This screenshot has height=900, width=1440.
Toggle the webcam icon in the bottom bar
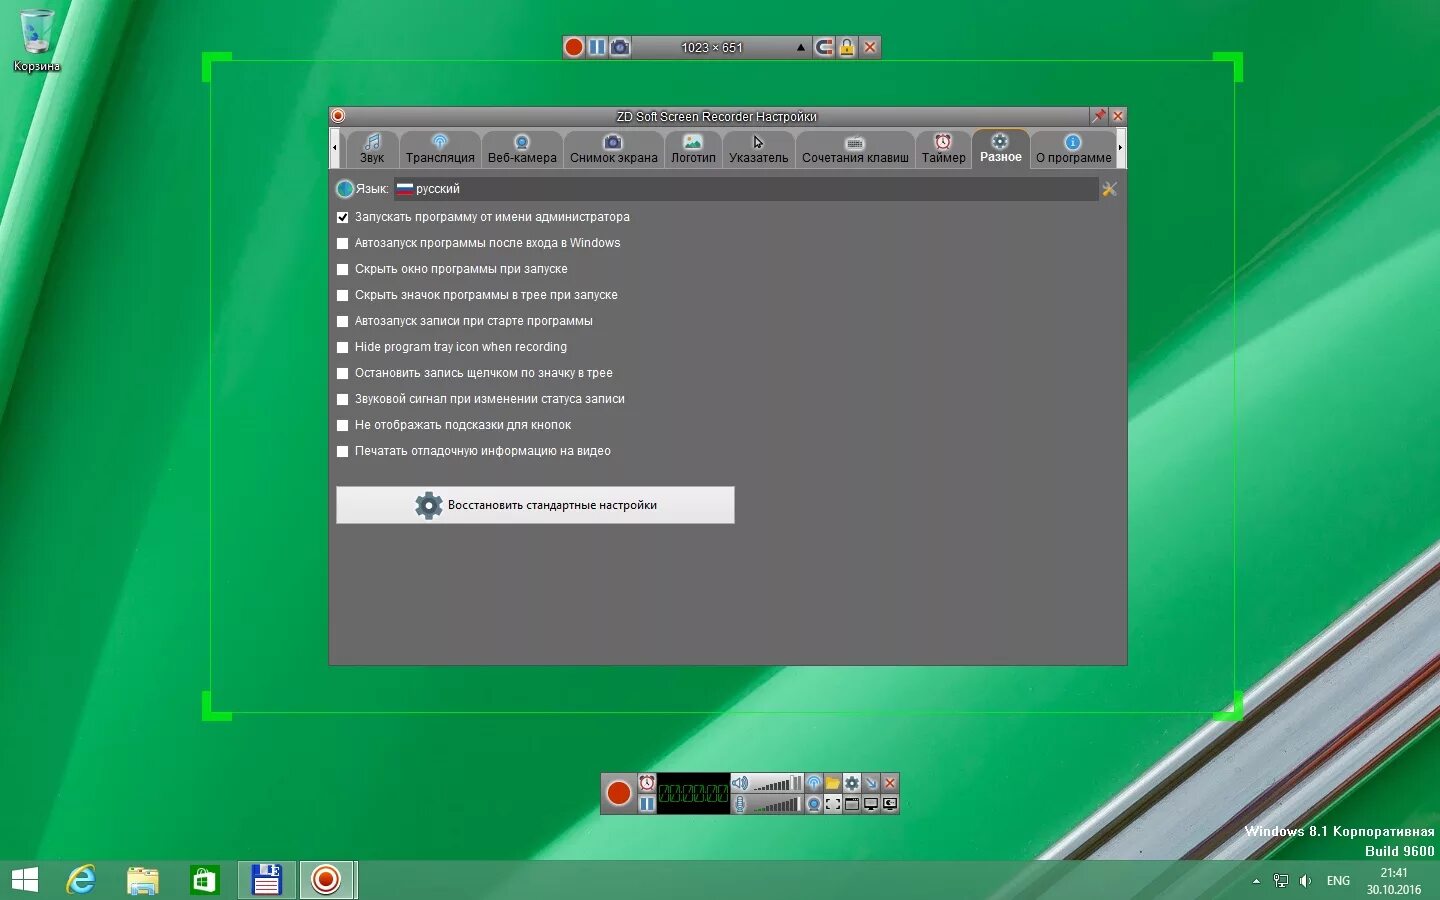[814, 803]
